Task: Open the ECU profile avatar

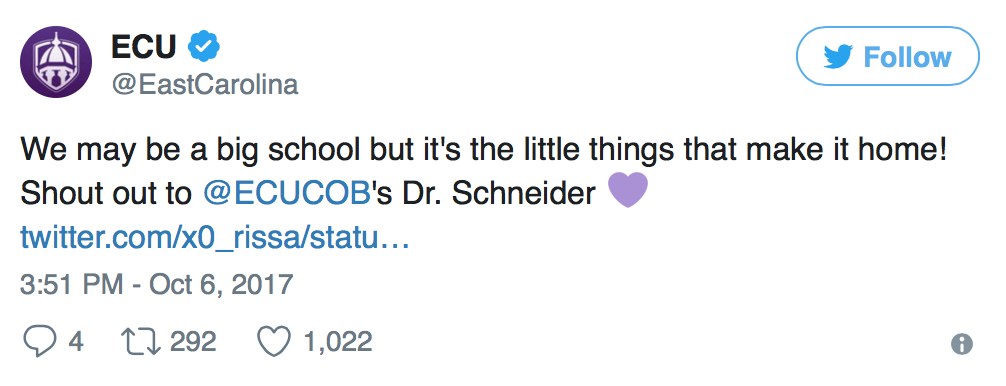Action: pos(56,62)
